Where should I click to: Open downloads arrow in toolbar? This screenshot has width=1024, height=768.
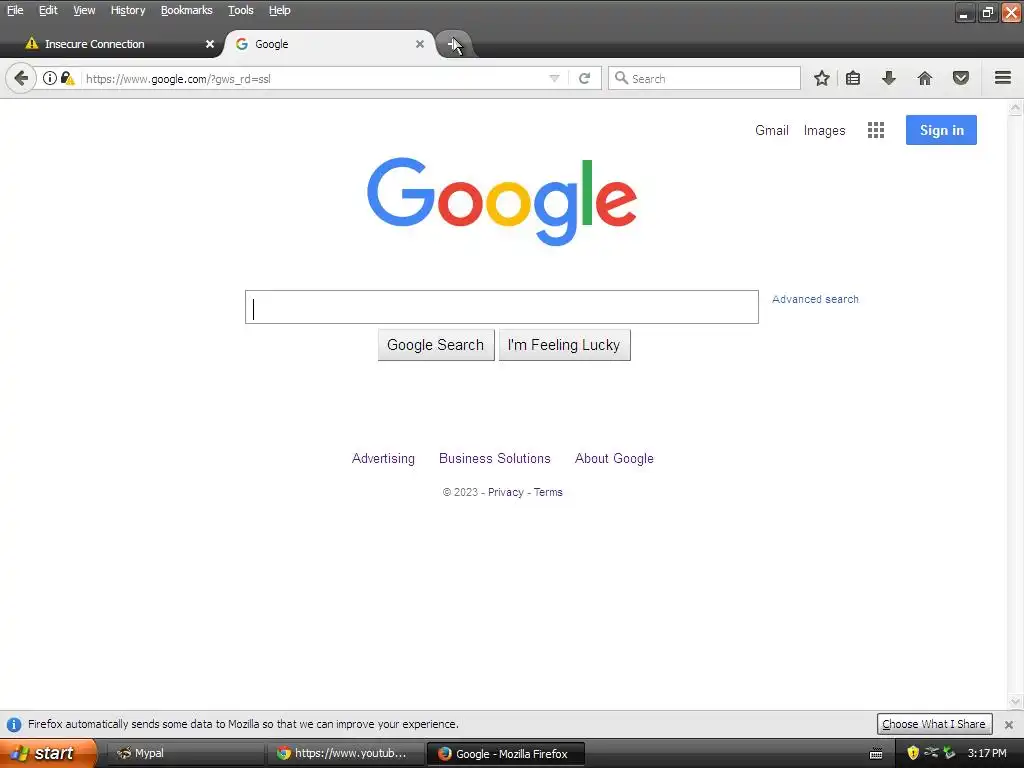889,78
